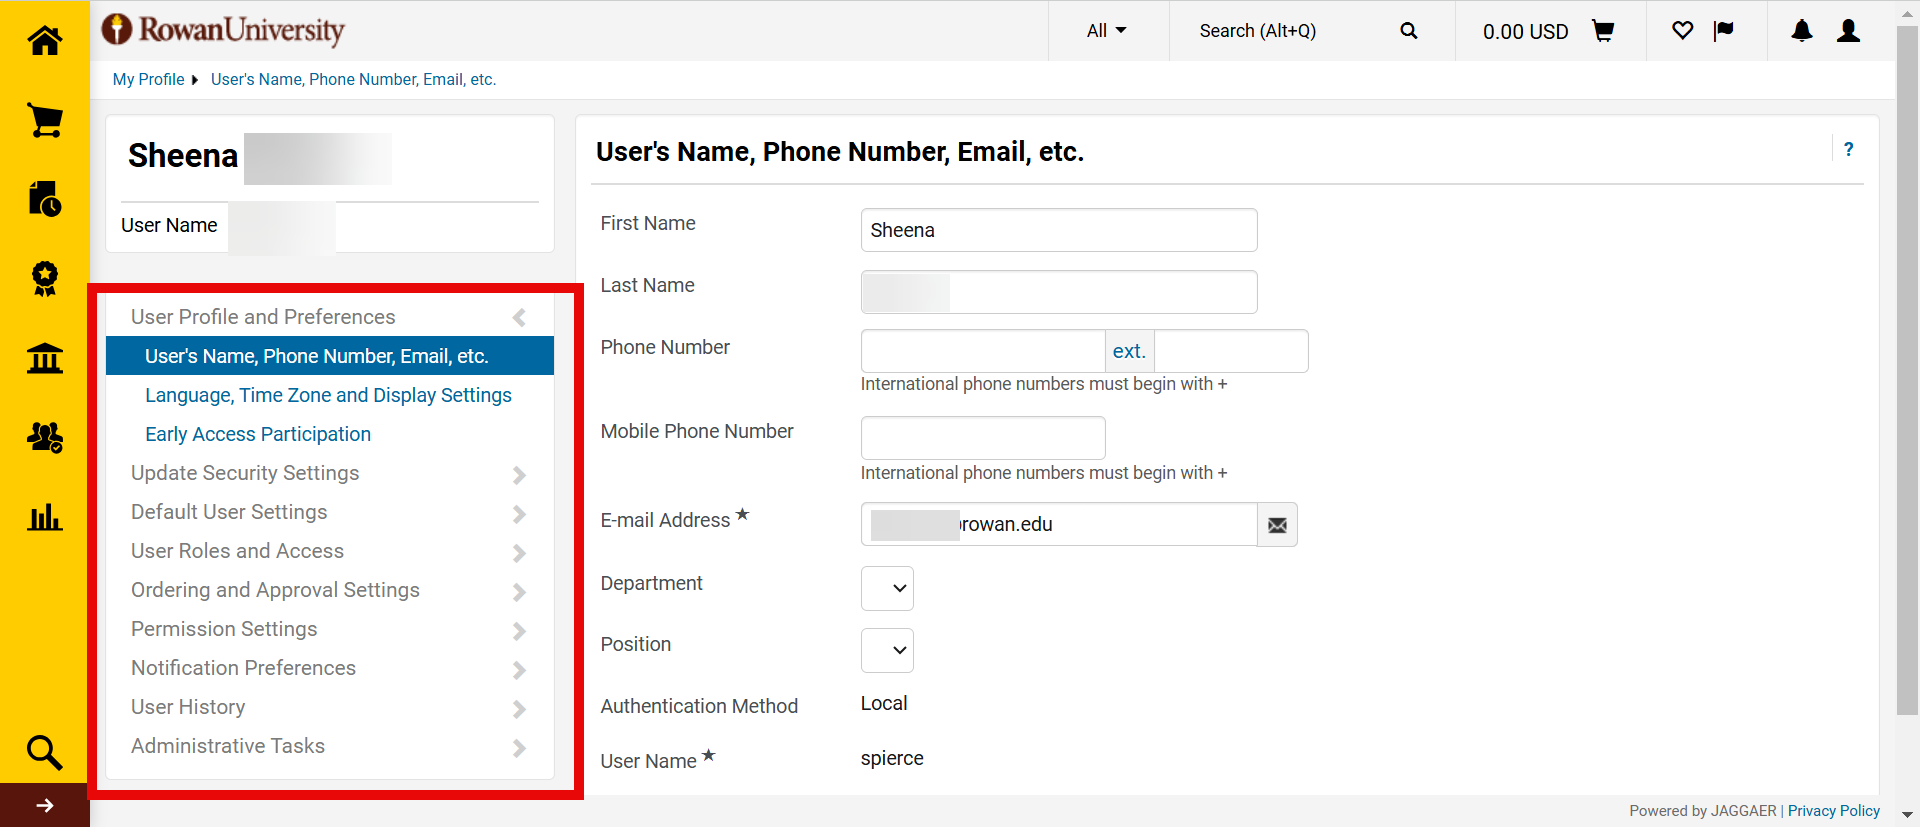This screenshot has height=827, width=1920.
Task: Open the Privacy Policy link
Action: pyautogui.click(x=1833, y=811)
